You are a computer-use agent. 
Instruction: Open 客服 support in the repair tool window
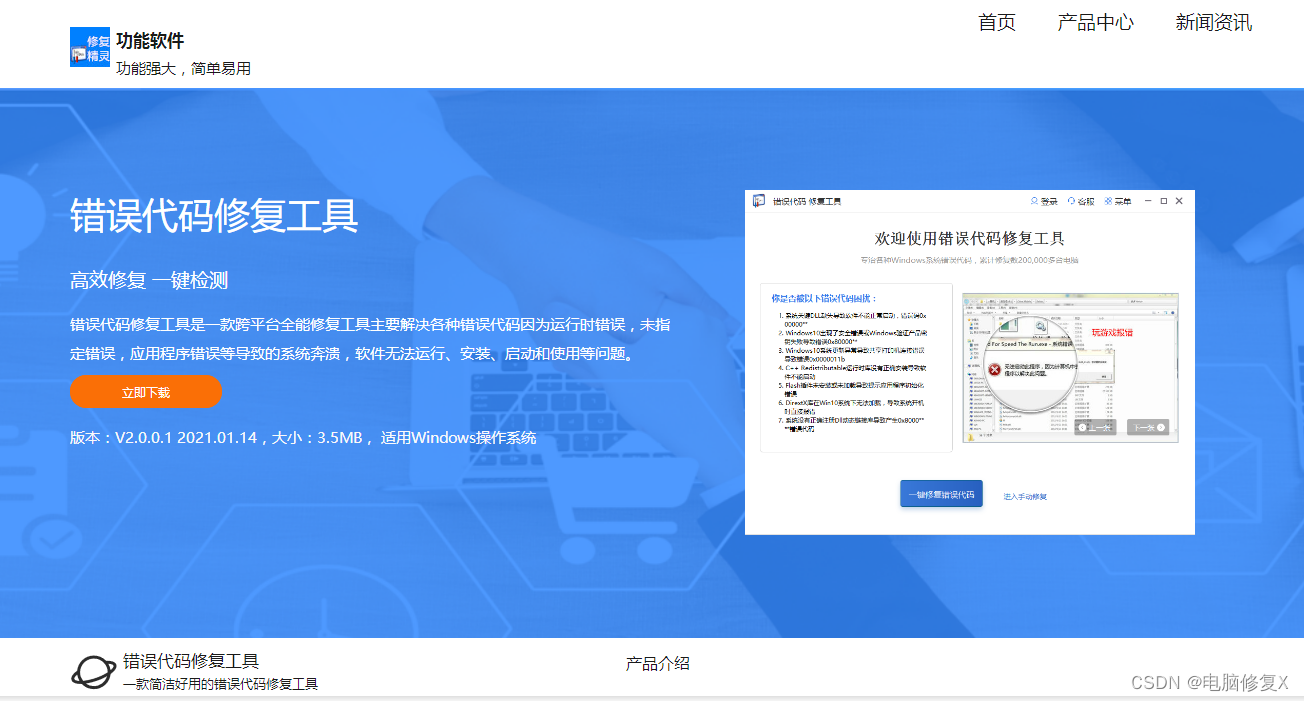[x=1081, y=201]
